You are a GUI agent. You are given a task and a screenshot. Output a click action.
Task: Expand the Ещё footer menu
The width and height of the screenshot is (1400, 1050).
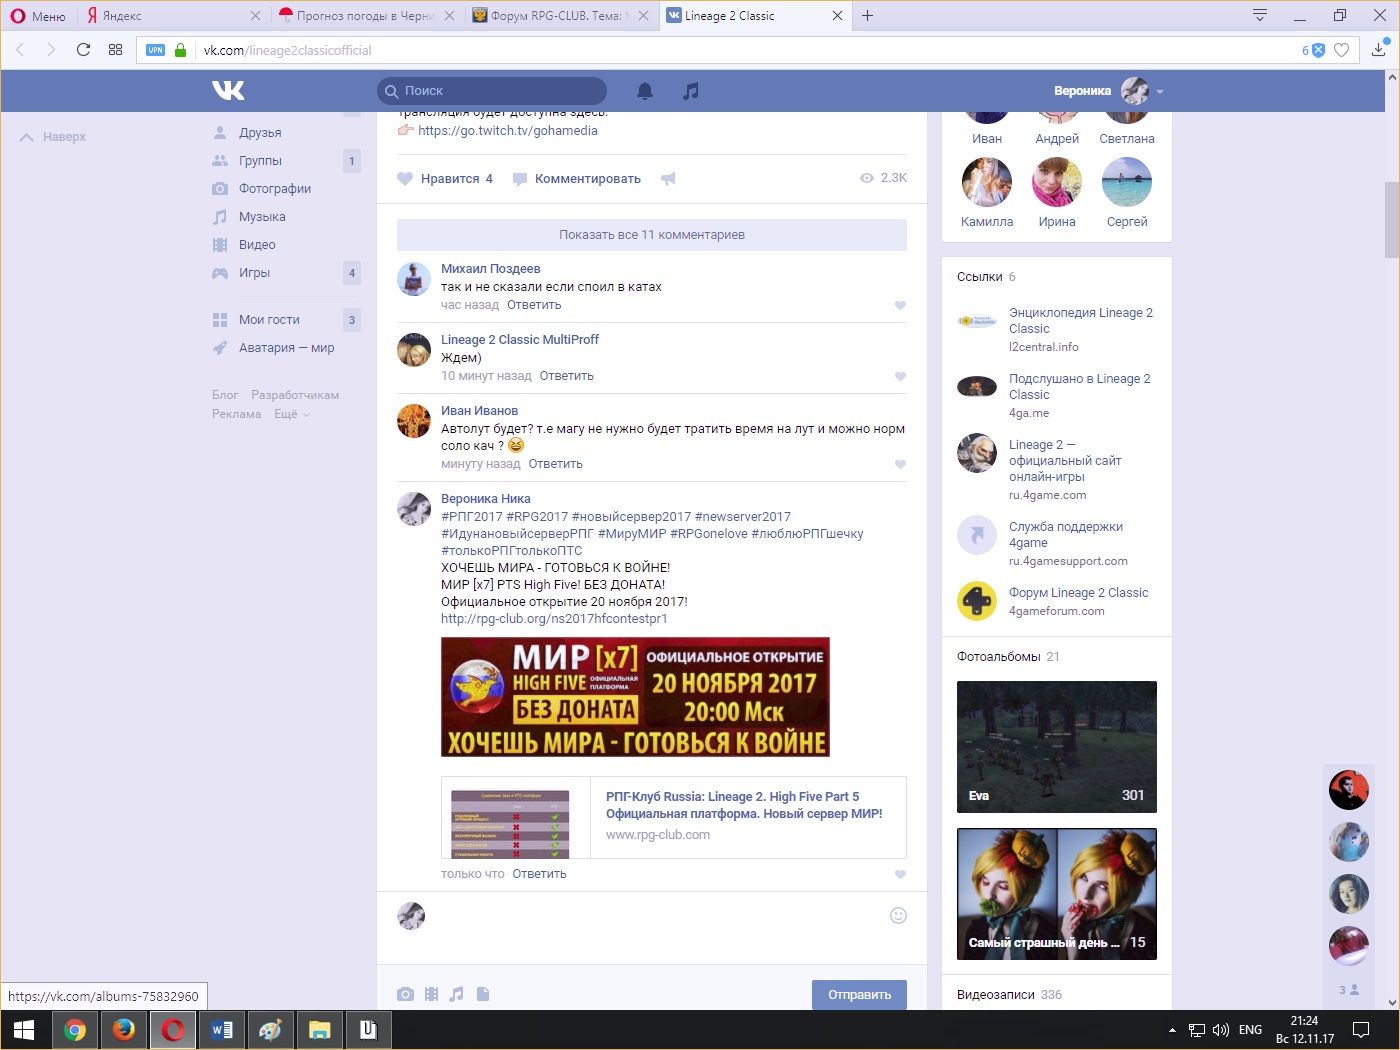coord(292,414)
